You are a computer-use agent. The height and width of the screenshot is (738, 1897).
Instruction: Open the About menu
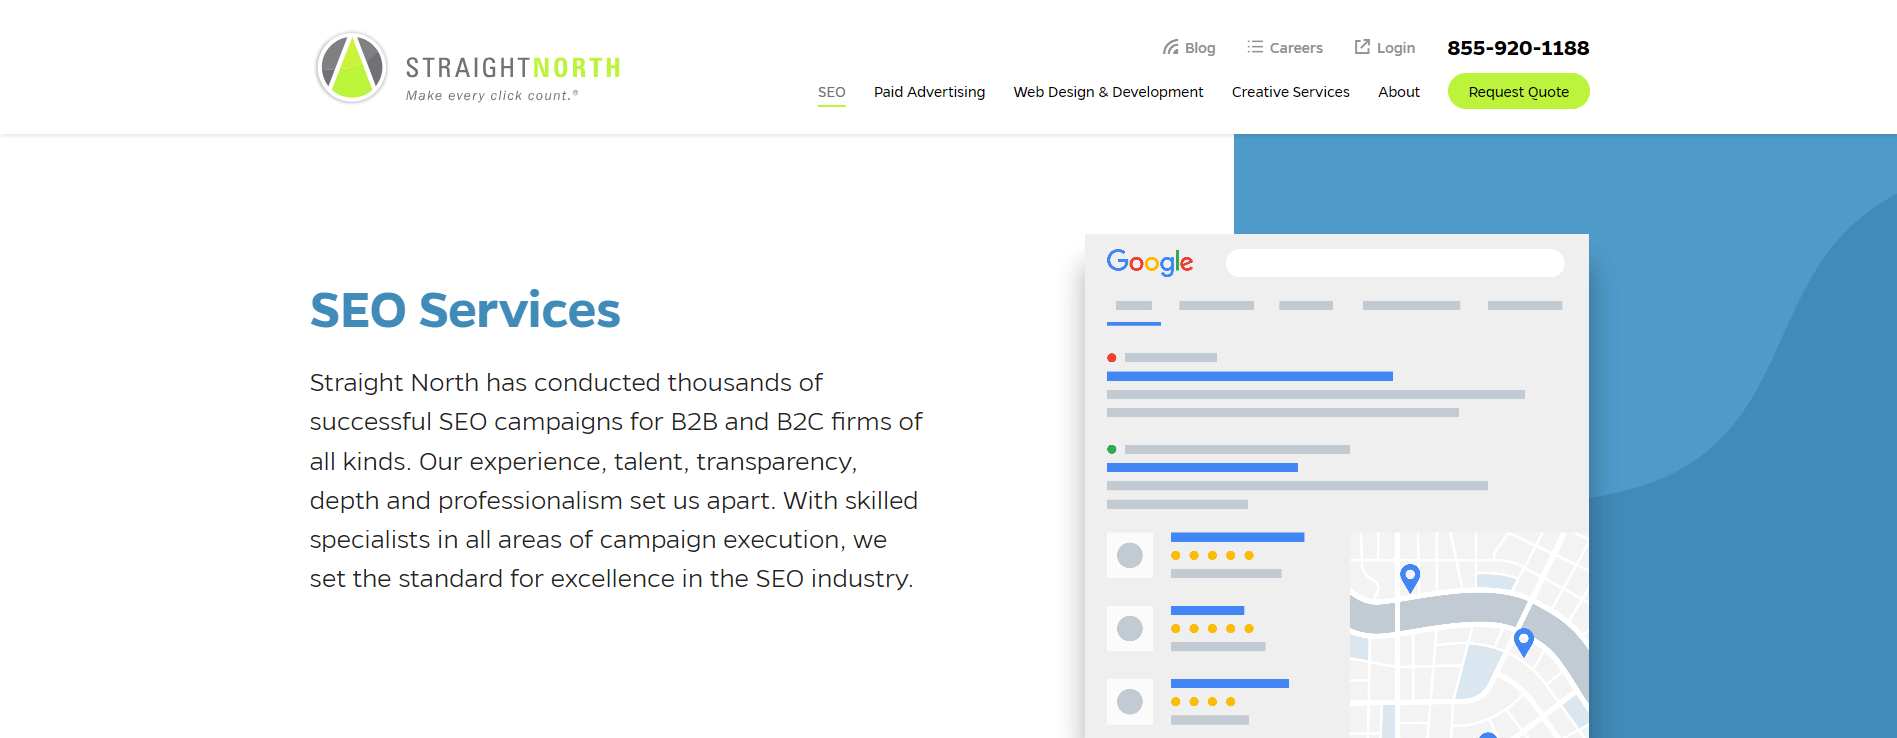pos(1399,92)
